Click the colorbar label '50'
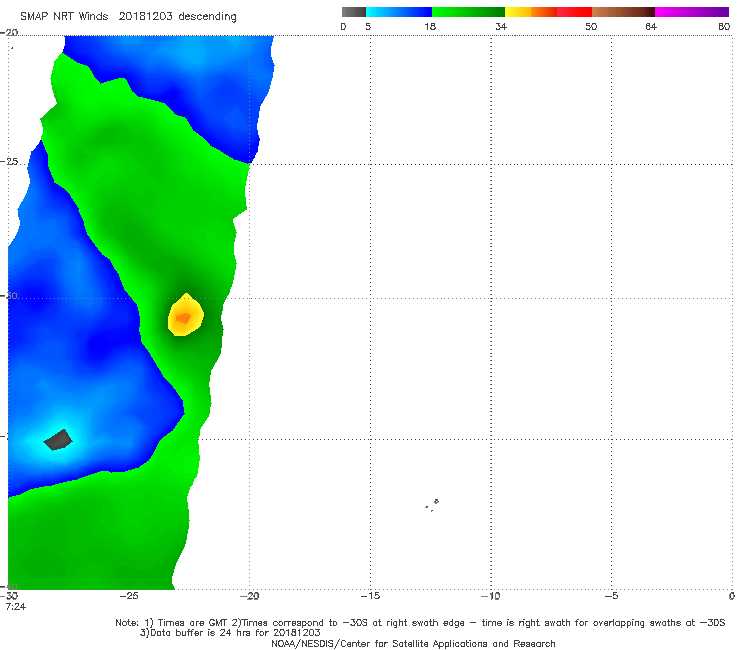The width and height of the screenshot is (740, 650). tap(591, 27)
